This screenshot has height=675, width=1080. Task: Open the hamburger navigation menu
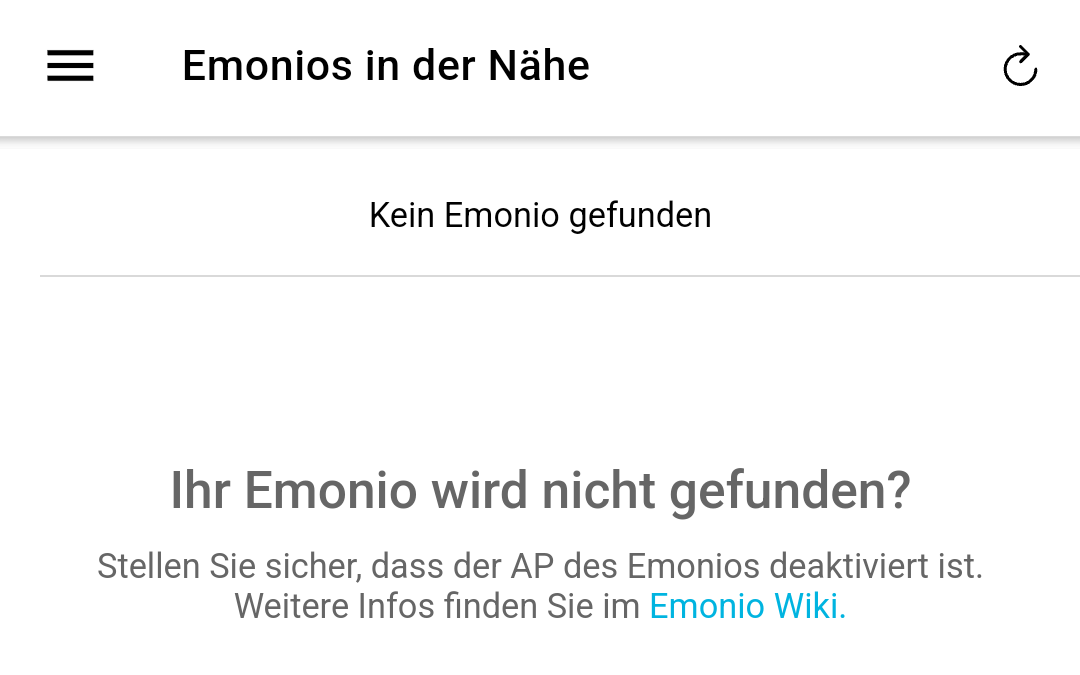click(x=70, y=66)
